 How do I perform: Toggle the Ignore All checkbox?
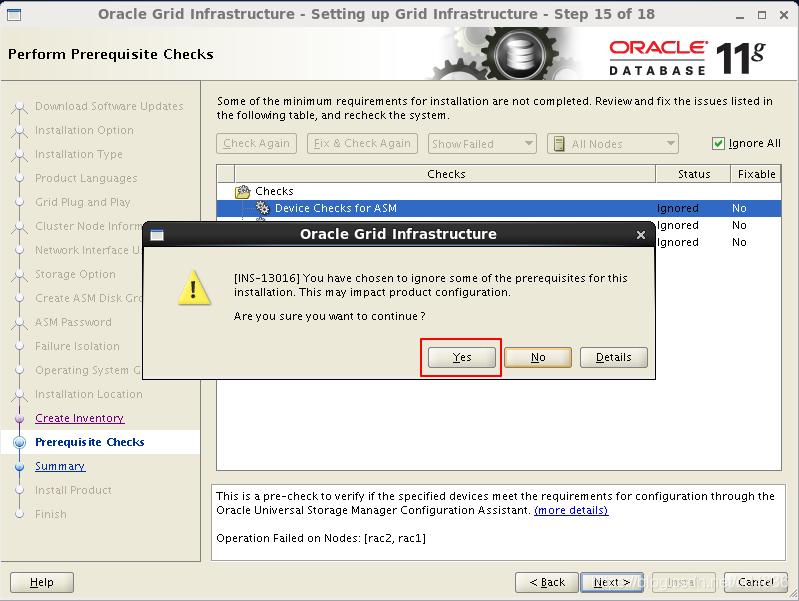point(718,143)
